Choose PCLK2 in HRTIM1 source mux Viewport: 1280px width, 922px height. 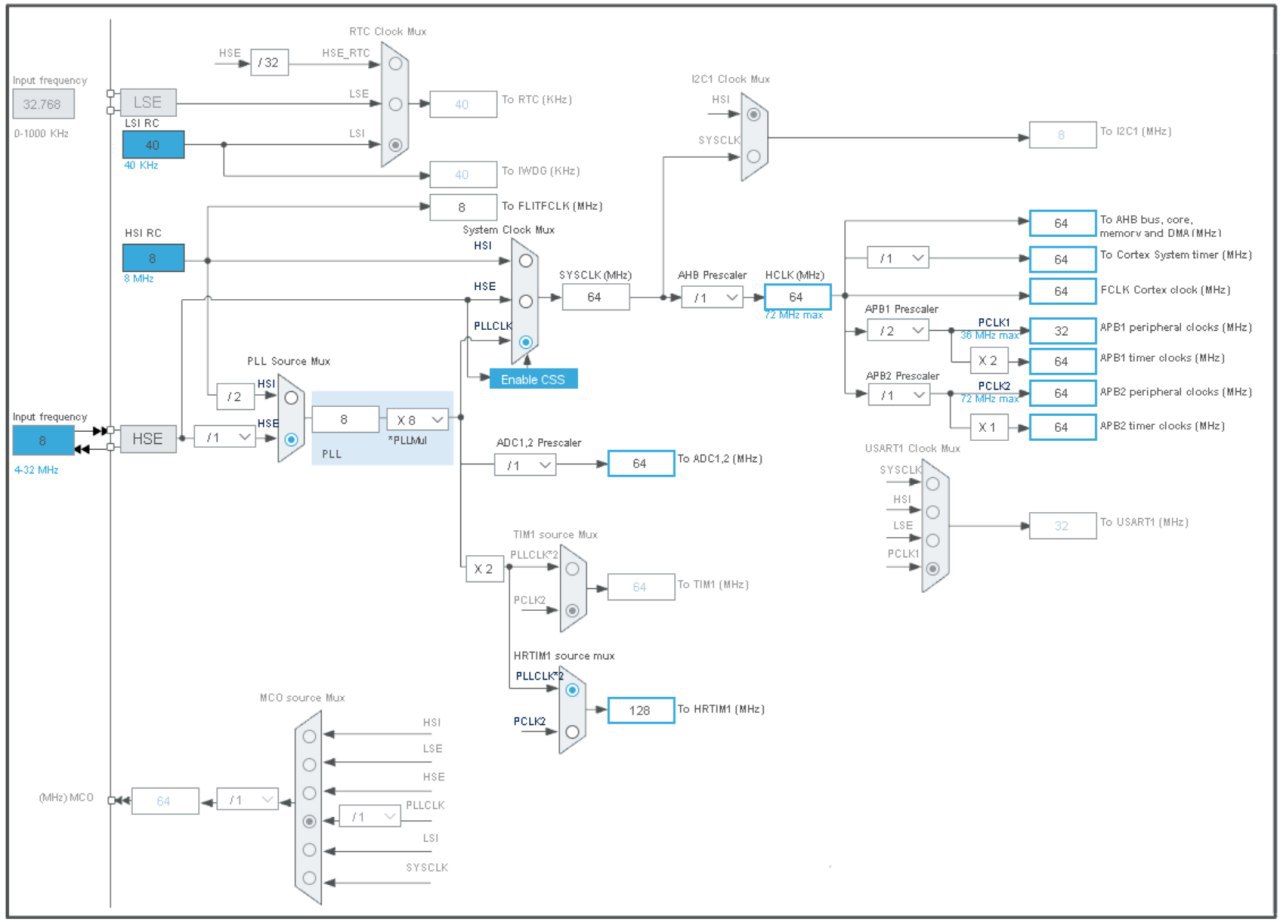572,731
